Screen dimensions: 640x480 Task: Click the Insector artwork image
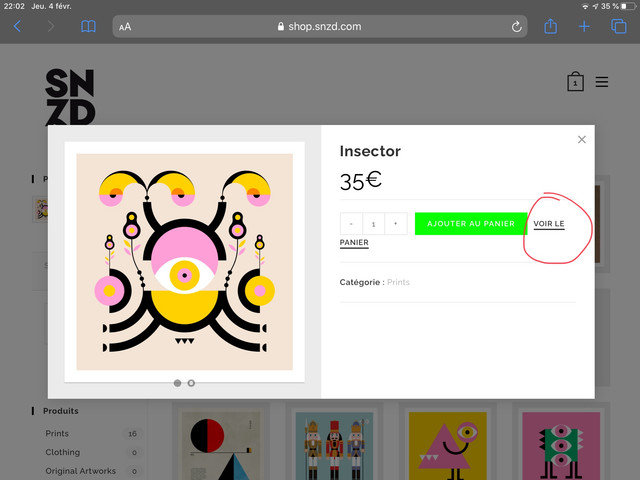[x=184, y=262]
